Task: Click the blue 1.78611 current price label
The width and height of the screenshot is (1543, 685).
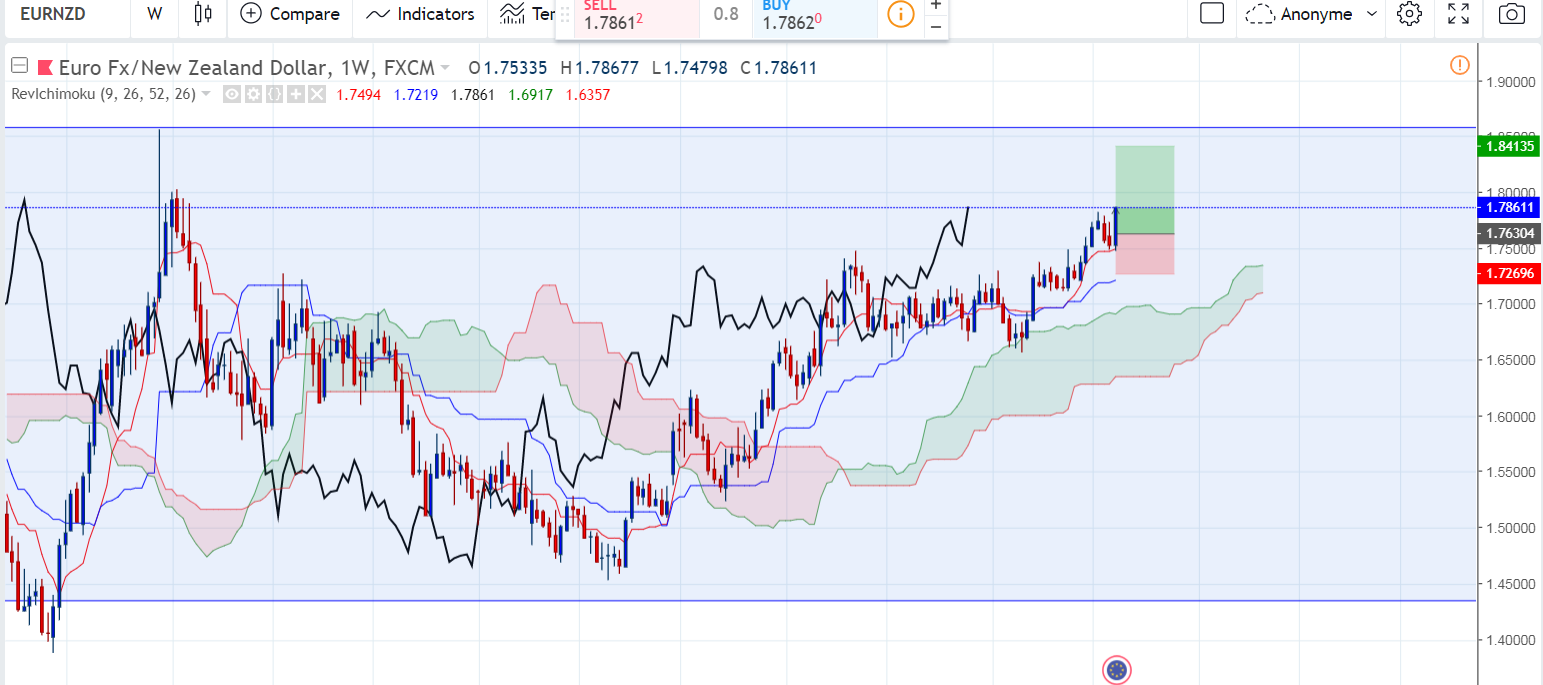Action: coord(1509,207)
